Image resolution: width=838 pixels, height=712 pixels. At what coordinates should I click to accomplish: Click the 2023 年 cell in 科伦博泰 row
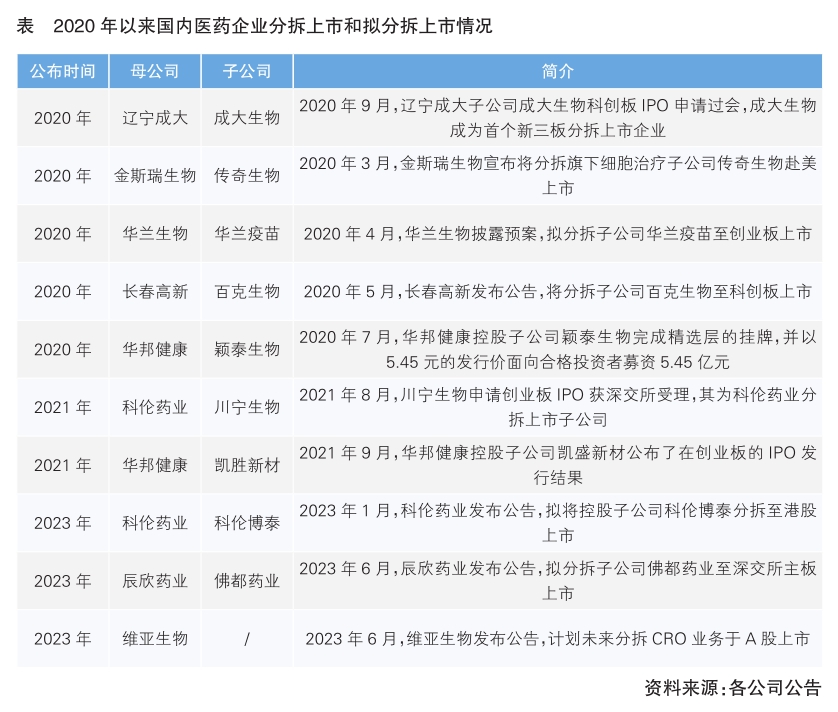click(x=63, y=523)
